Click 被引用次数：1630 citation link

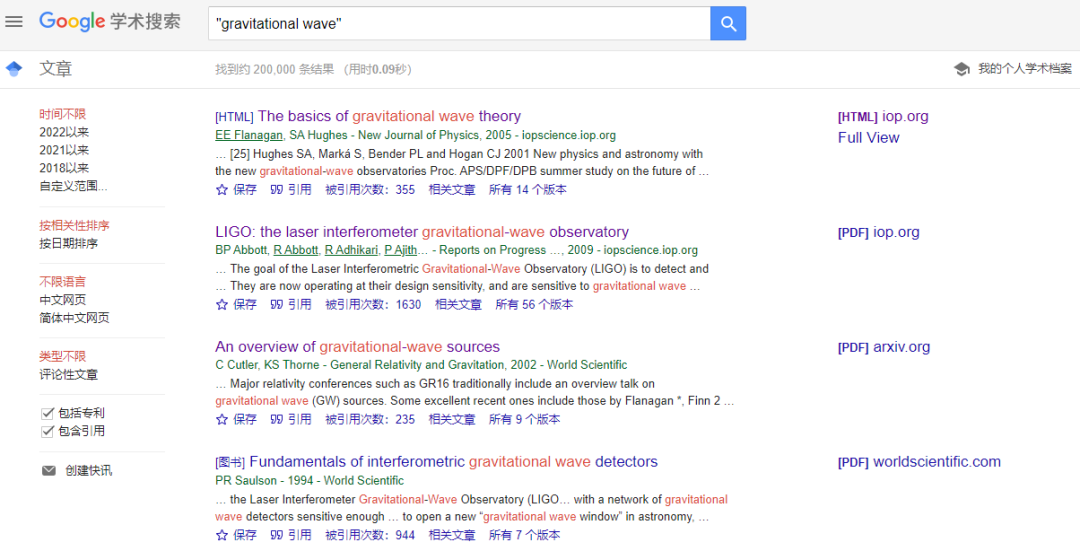point(373,304)
